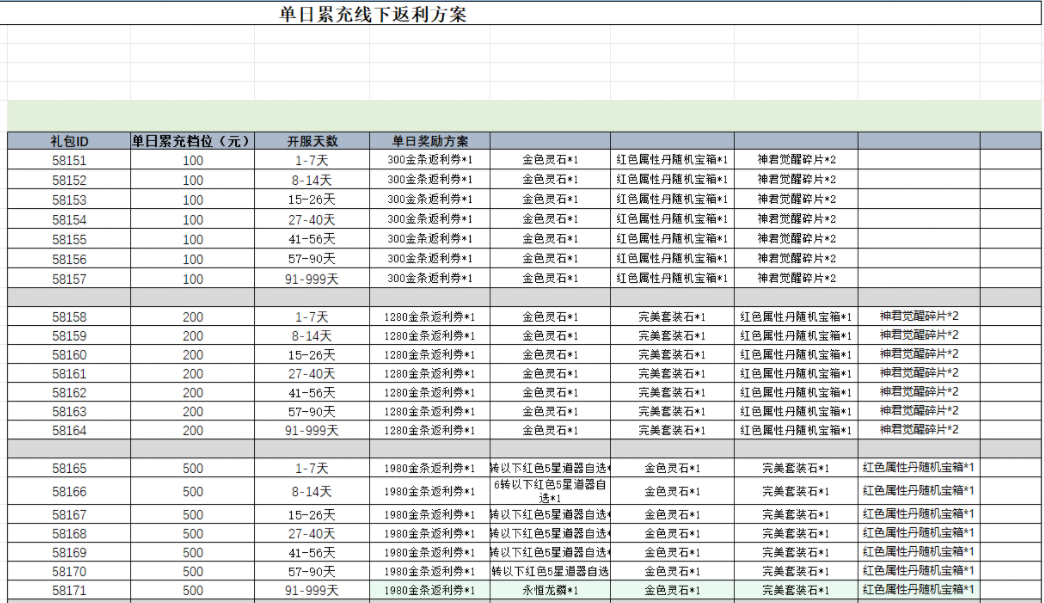Click the 58158 ID cell

[69, 317]
